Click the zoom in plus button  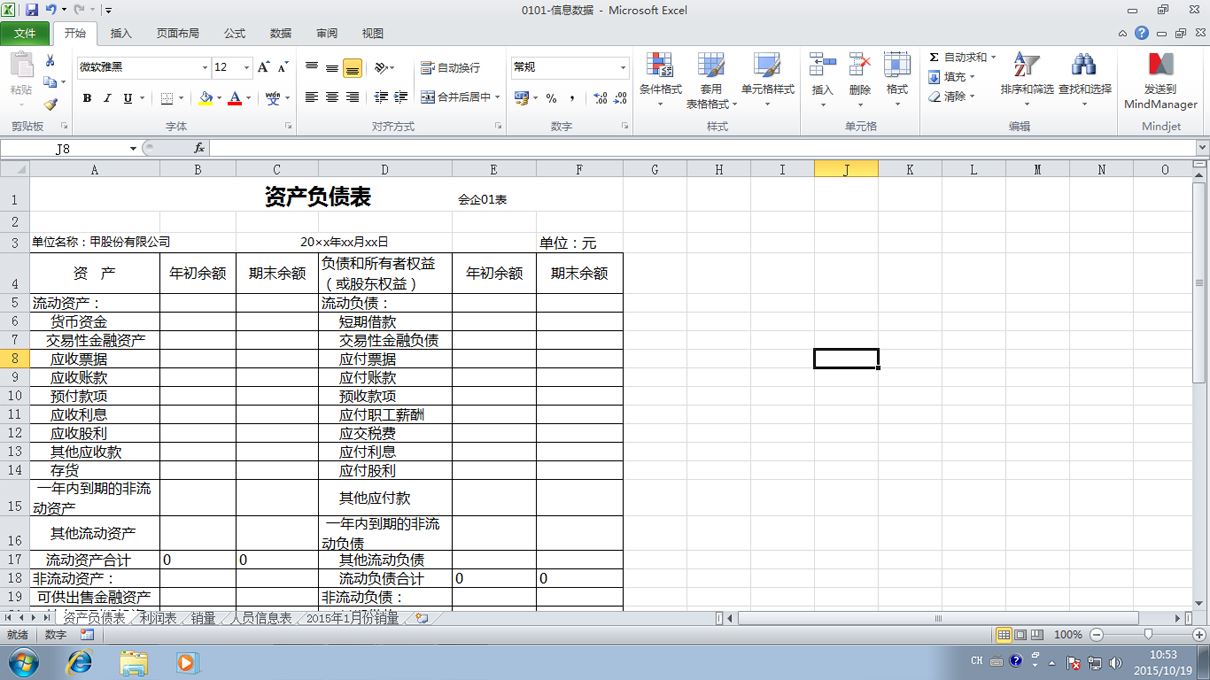pyautogui.click(x=1199, y=635)
